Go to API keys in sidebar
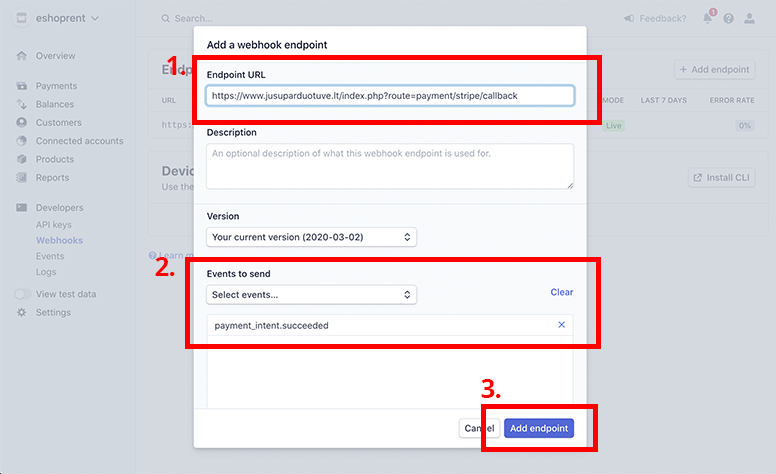Image resolution: width=776 pixels, height=474 pixels. click(53, 225)
